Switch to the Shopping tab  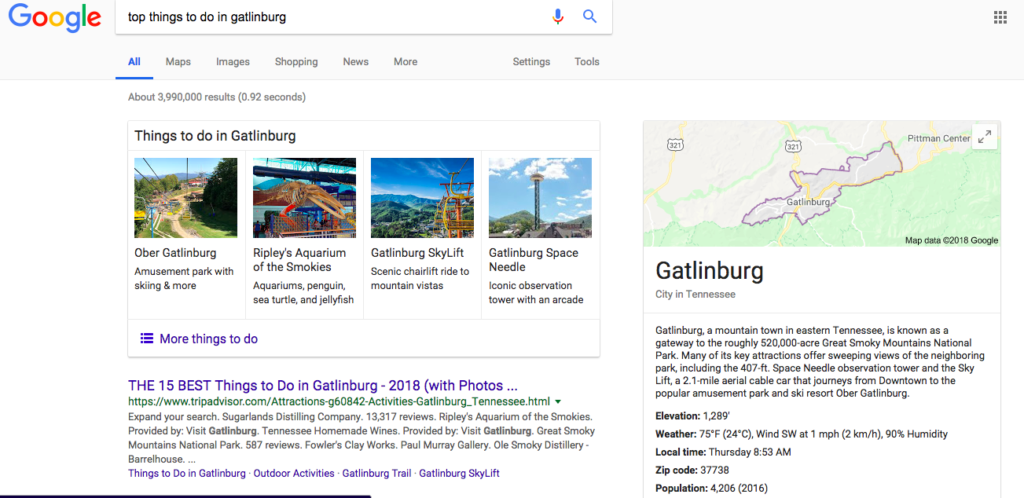[296, 62]
